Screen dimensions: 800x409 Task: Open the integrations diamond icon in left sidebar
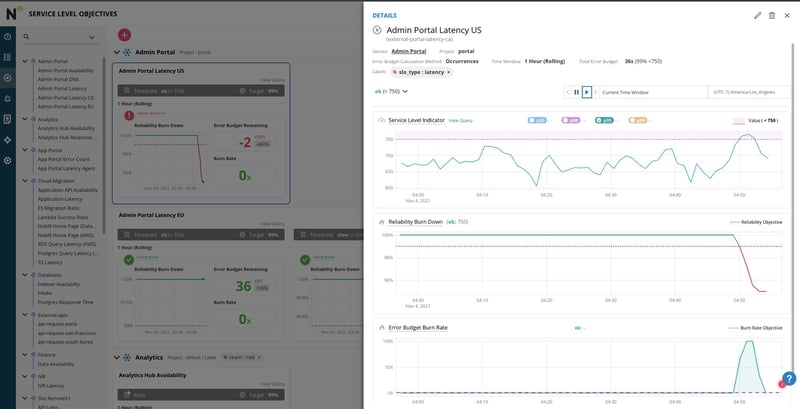[8, 140]
